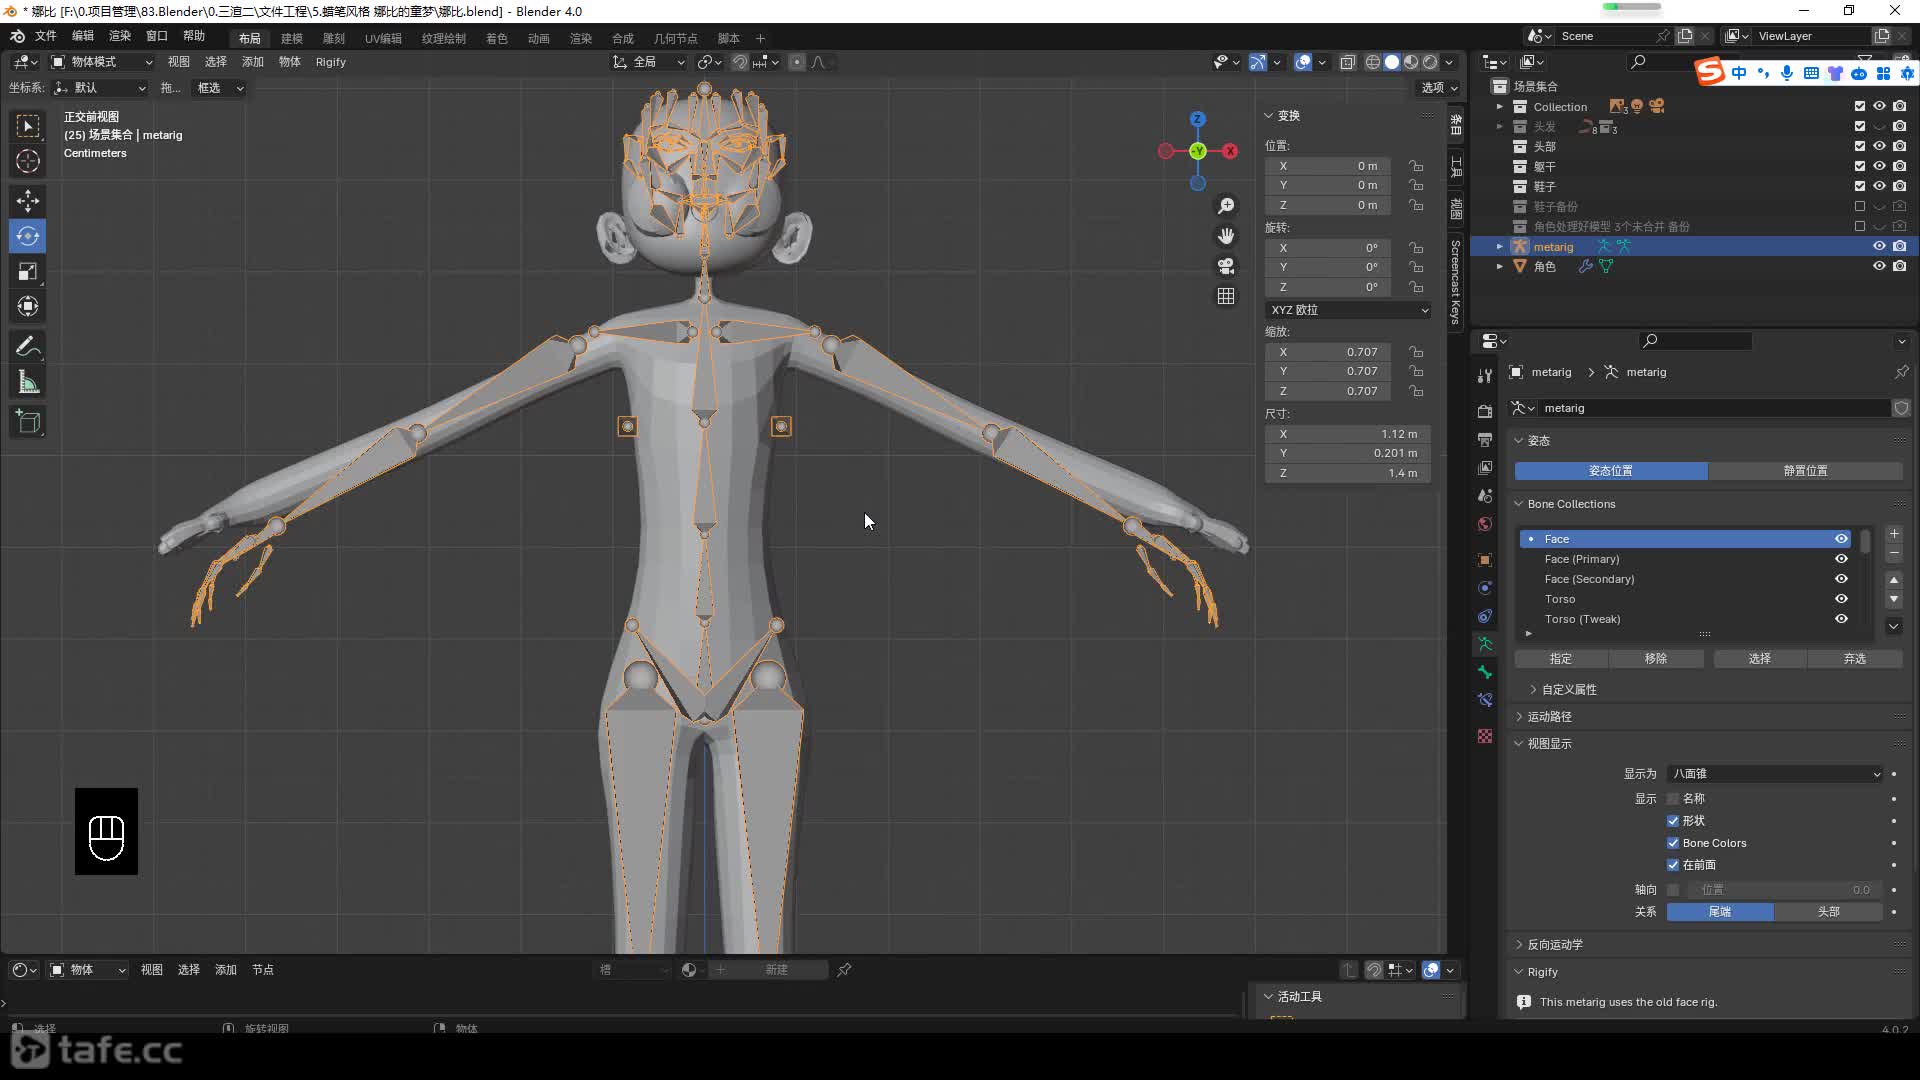
Task: Open the Tool properties tab icon
Action: click(x=1485, y=376)
